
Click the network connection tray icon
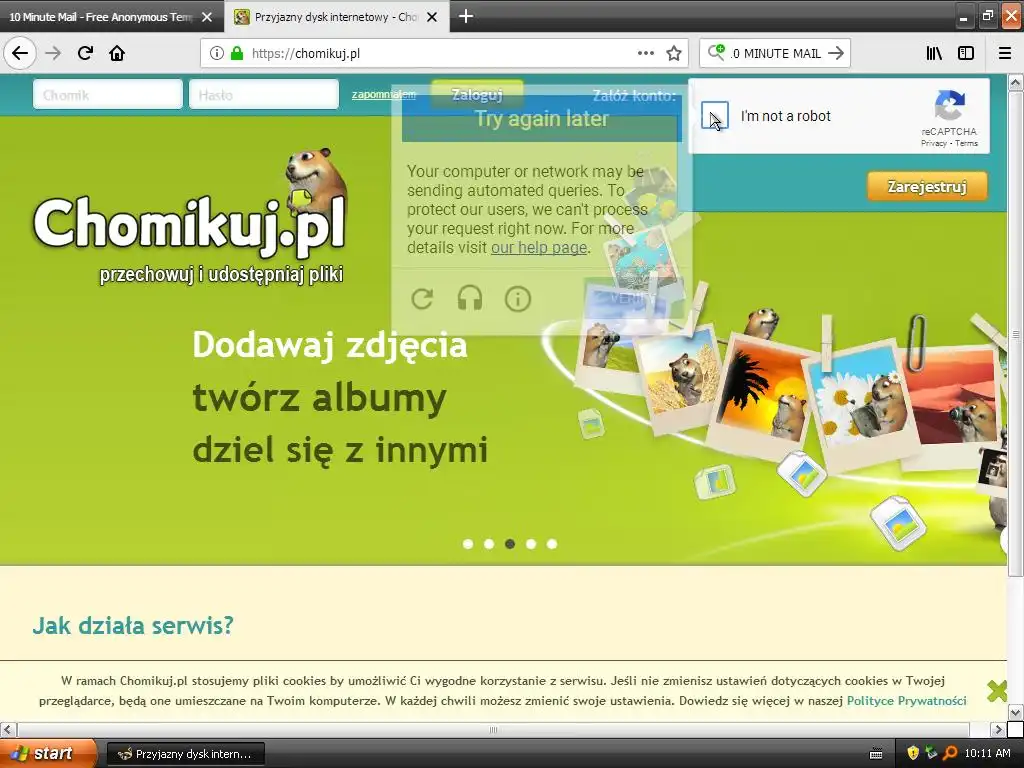coord(931,754)
